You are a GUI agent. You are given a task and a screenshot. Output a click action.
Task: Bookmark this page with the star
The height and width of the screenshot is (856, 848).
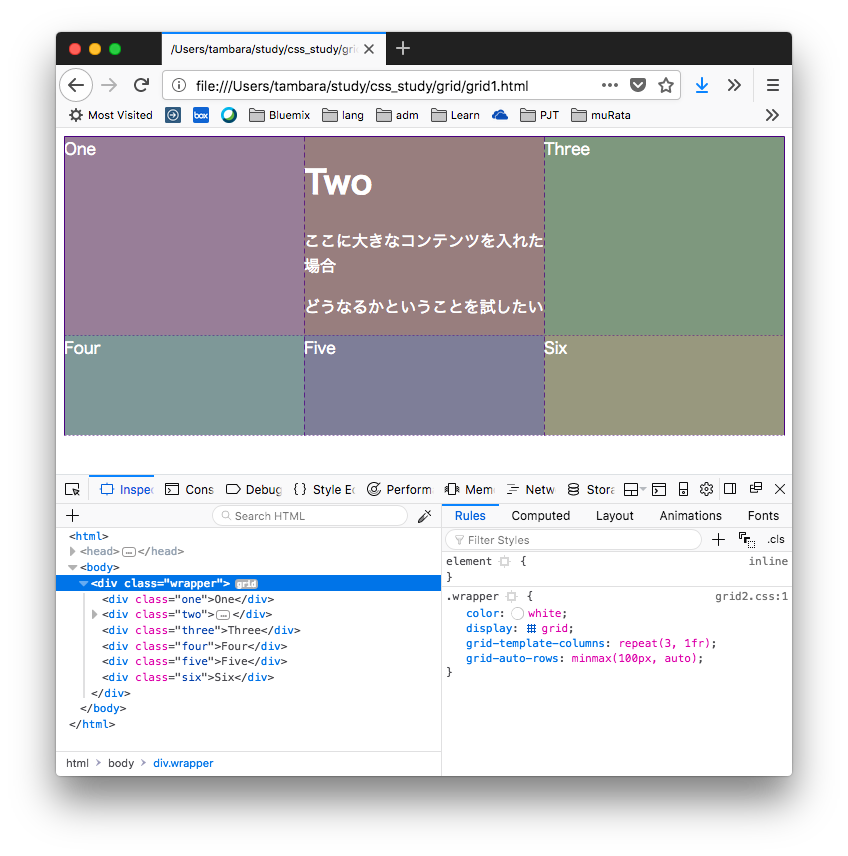click(x=666, y=85)
